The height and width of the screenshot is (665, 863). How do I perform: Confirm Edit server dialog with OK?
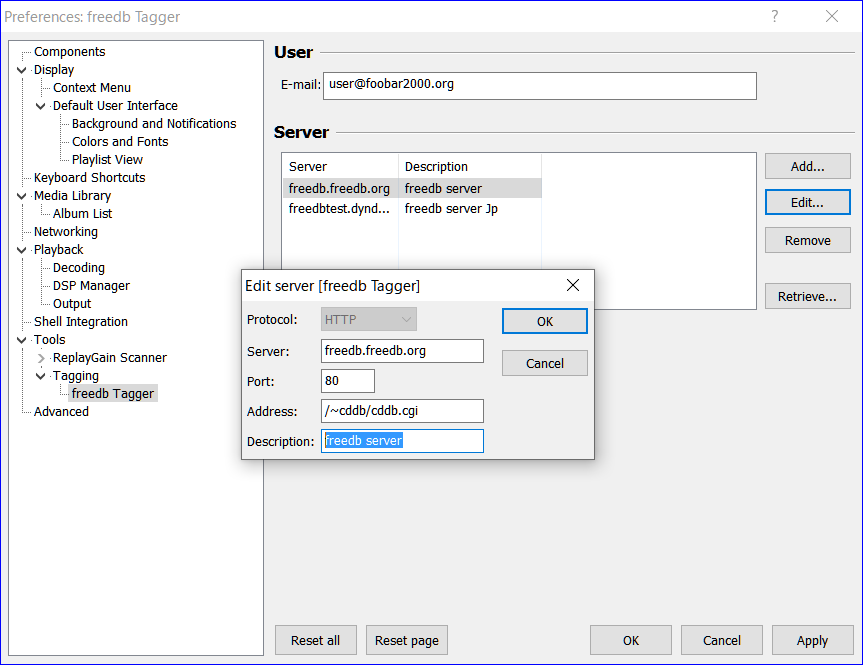[x=545, y=321]
